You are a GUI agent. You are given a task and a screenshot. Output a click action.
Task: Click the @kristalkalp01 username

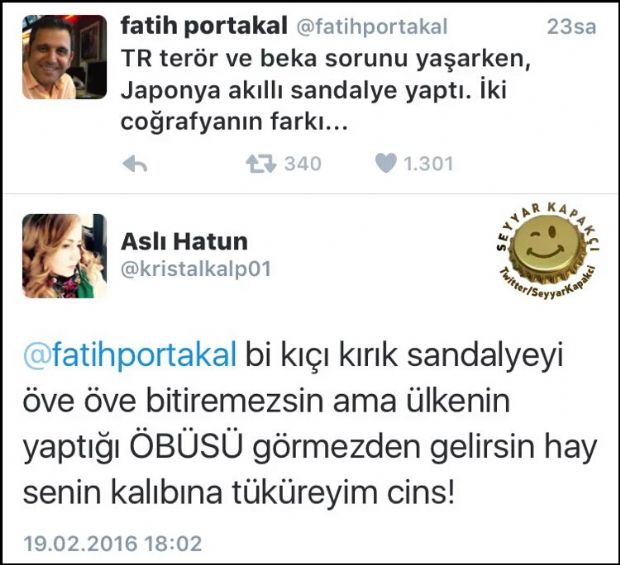[x=196, y=269]
